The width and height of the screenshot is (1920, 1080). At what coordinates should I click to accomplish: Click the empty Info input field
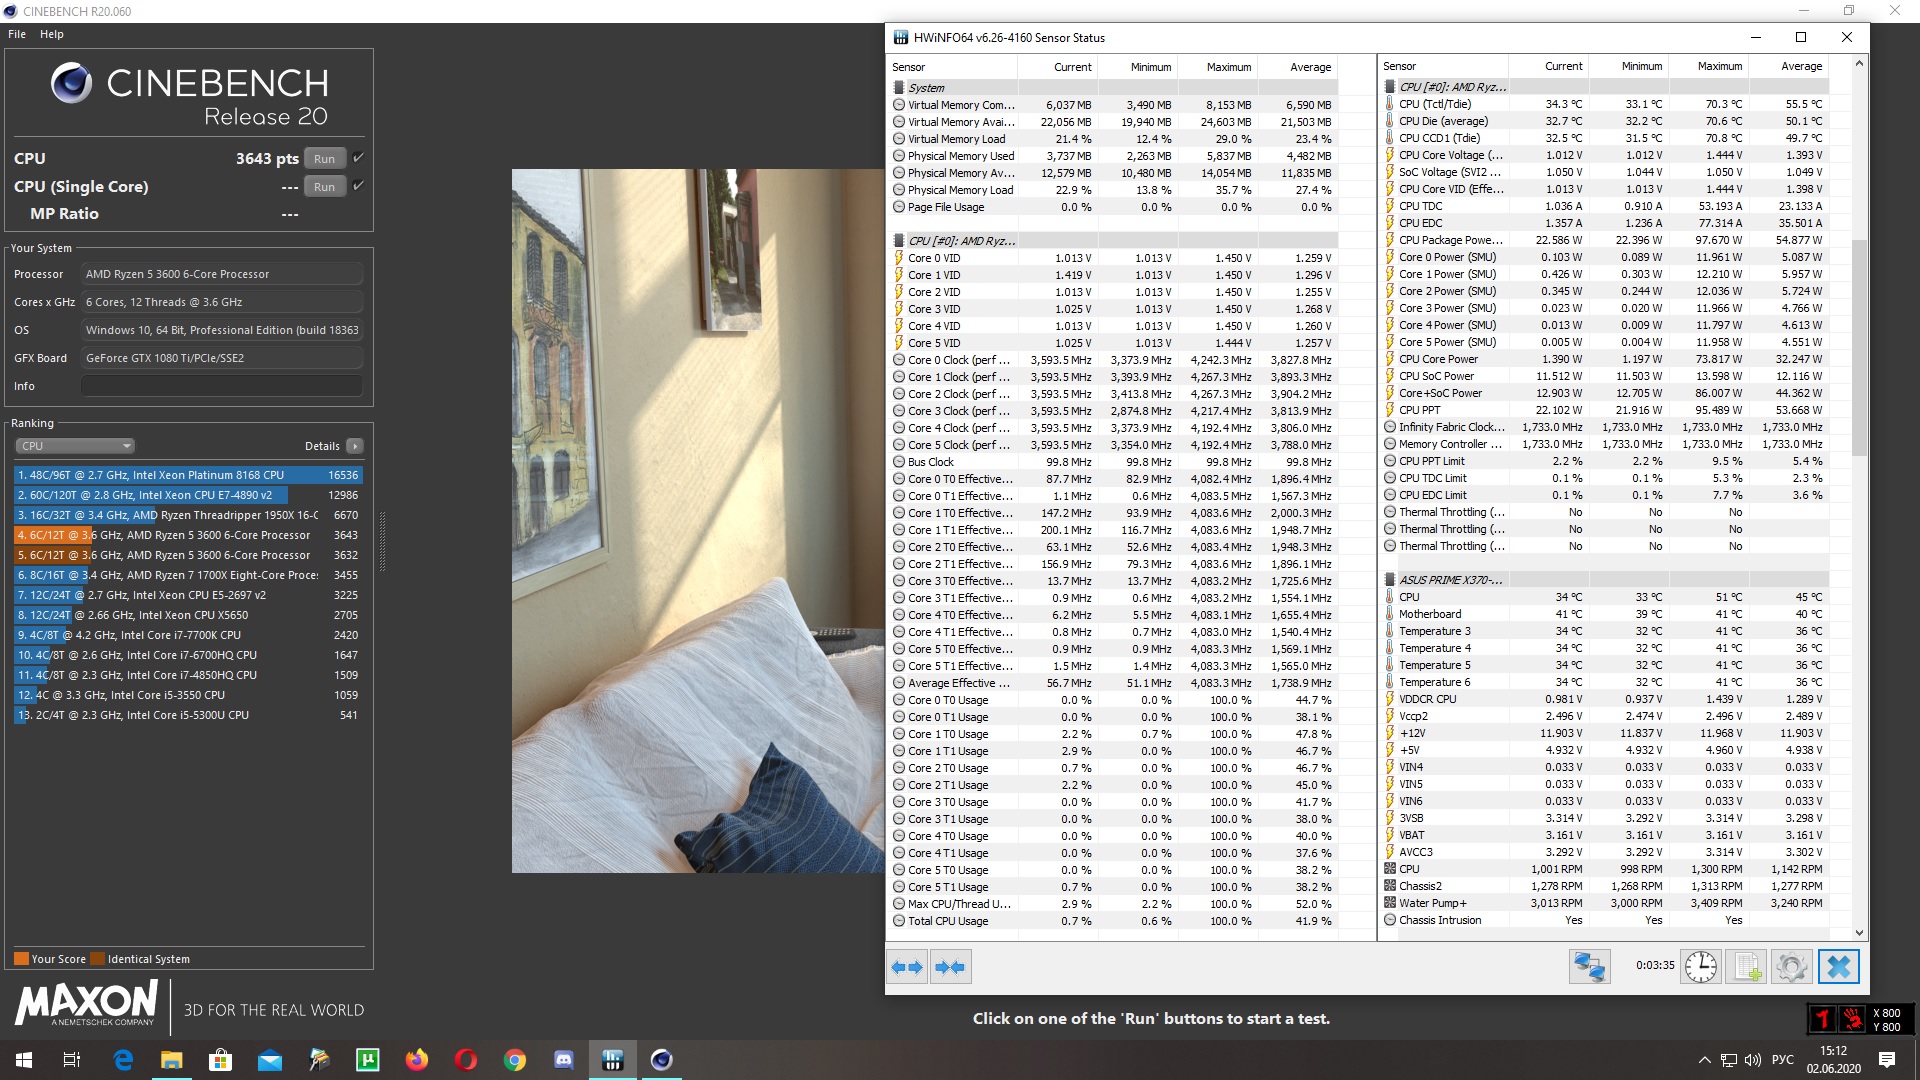point(221,386)
